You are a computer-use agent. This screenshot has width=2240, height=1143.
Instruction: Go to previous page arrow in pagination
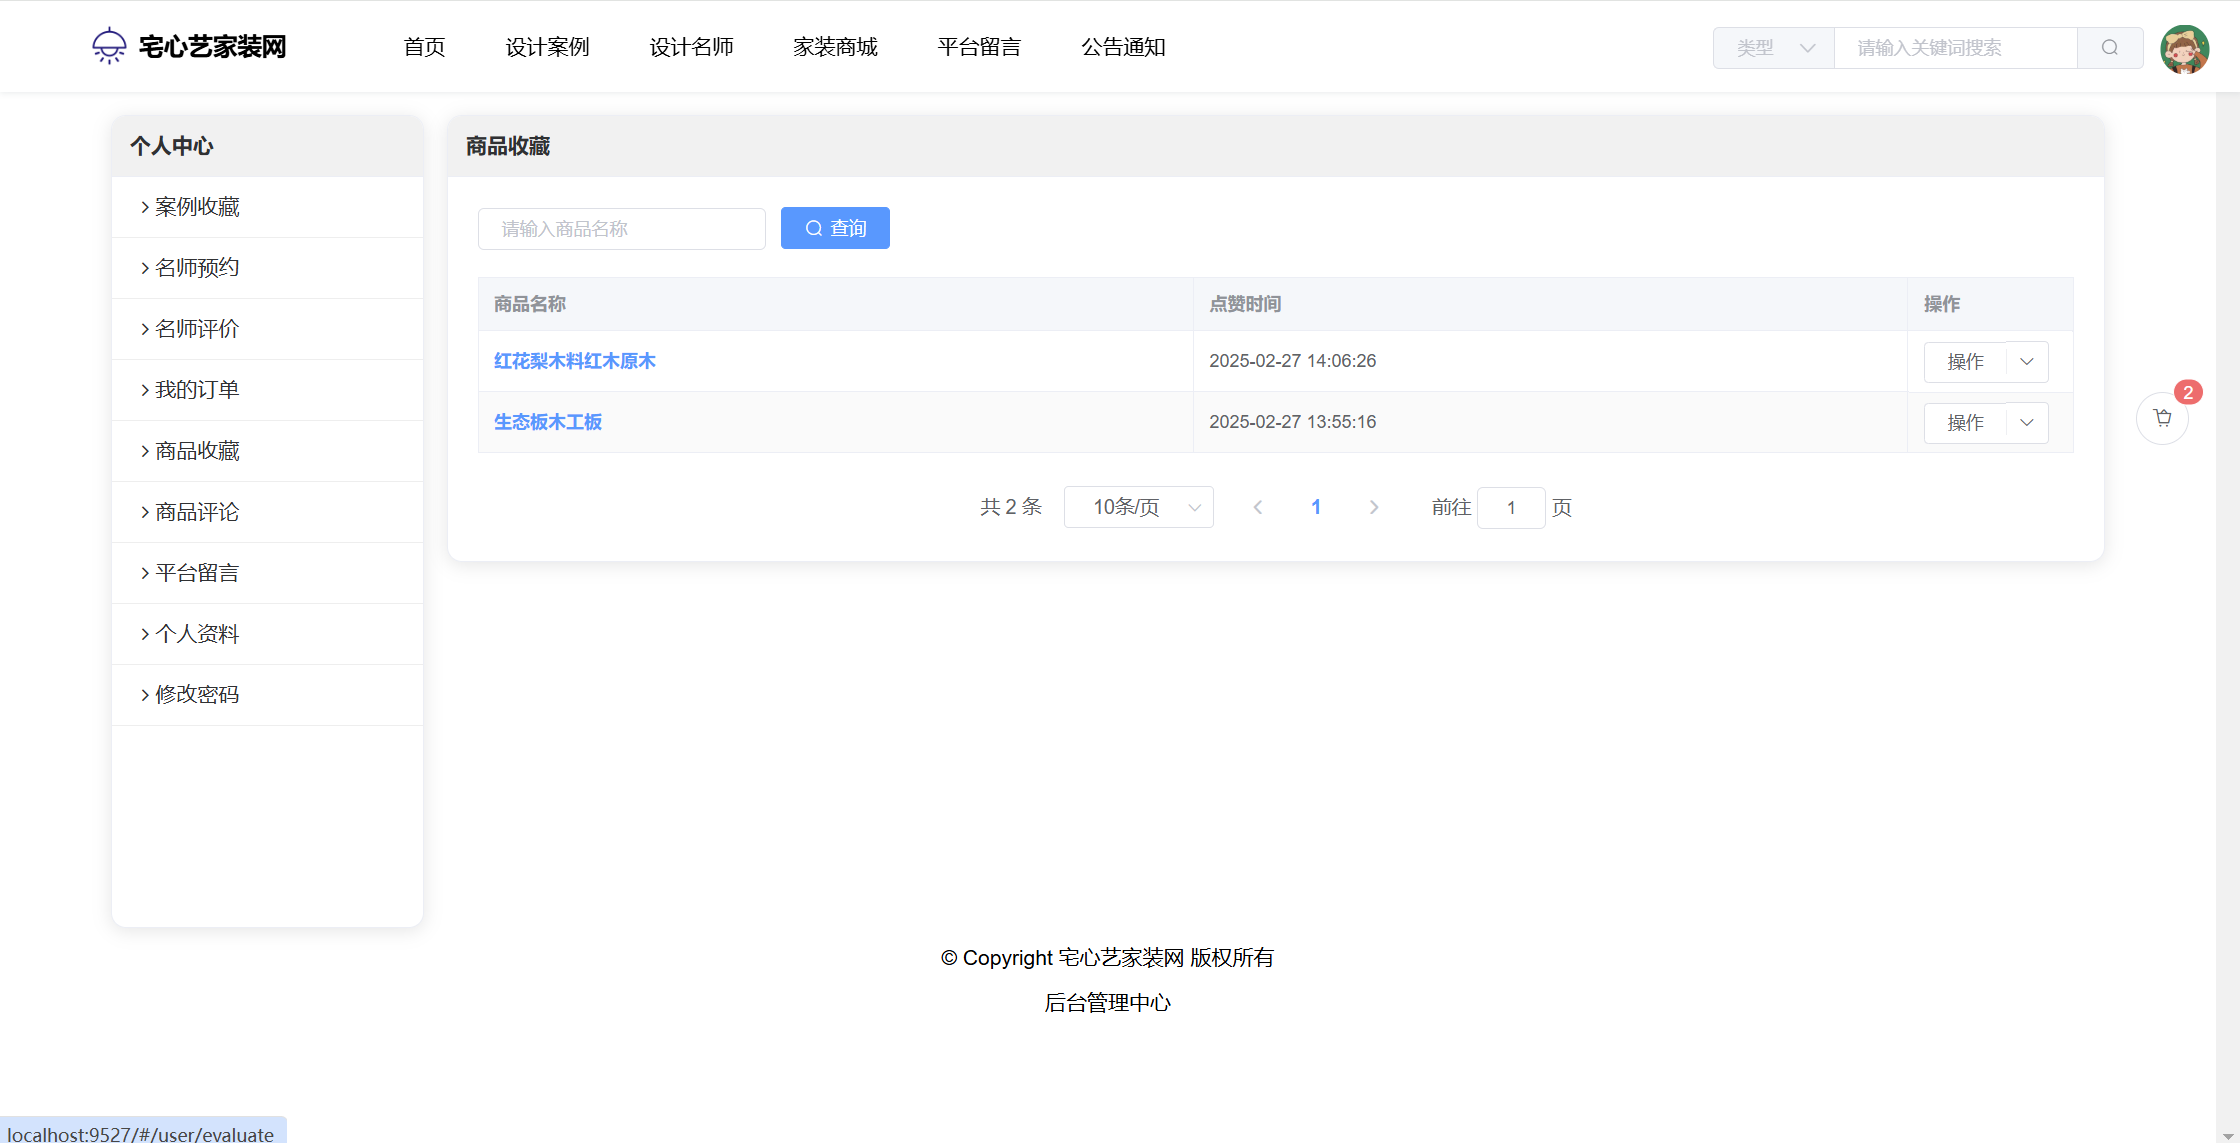coord(1258,507)
